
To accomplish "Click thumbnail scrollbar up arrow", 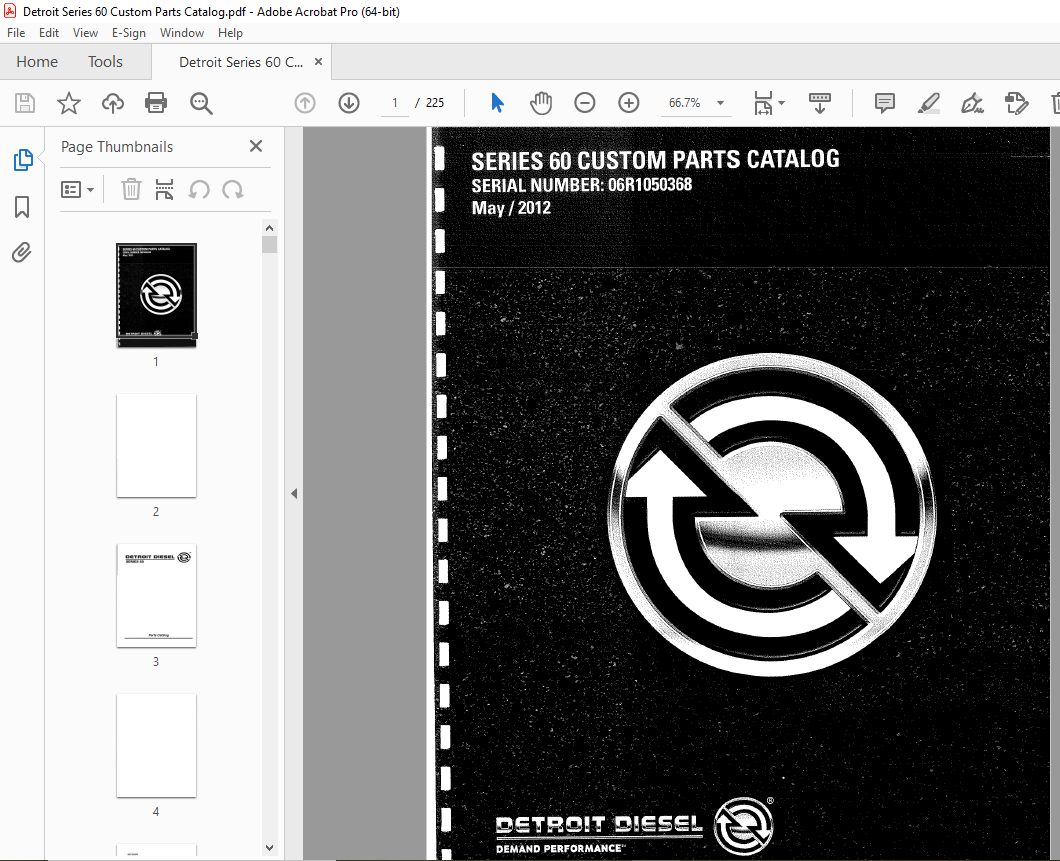I will [269, 228].
